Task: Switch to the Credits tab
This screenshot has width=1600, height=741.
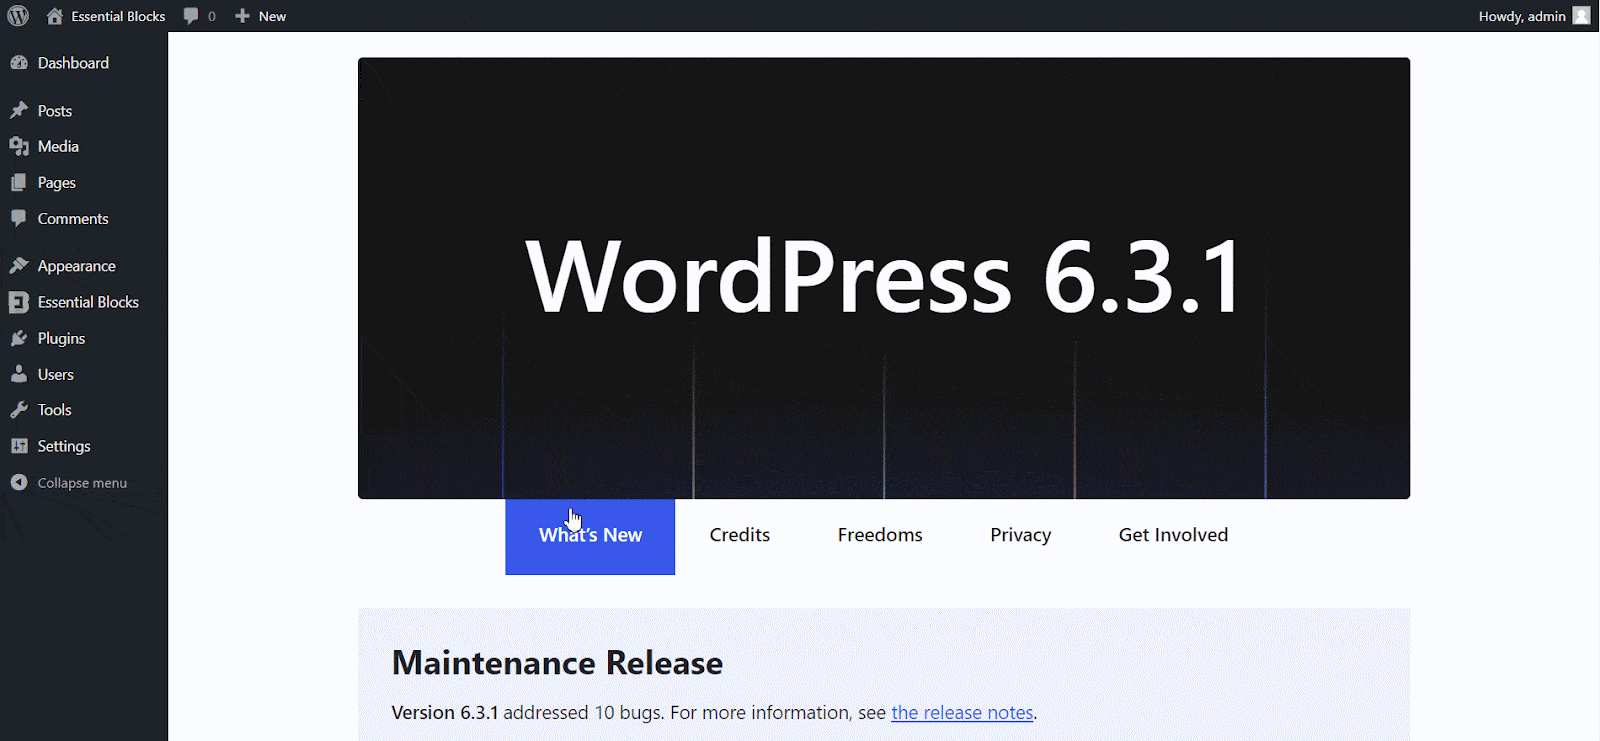Action: click(740, 536)
